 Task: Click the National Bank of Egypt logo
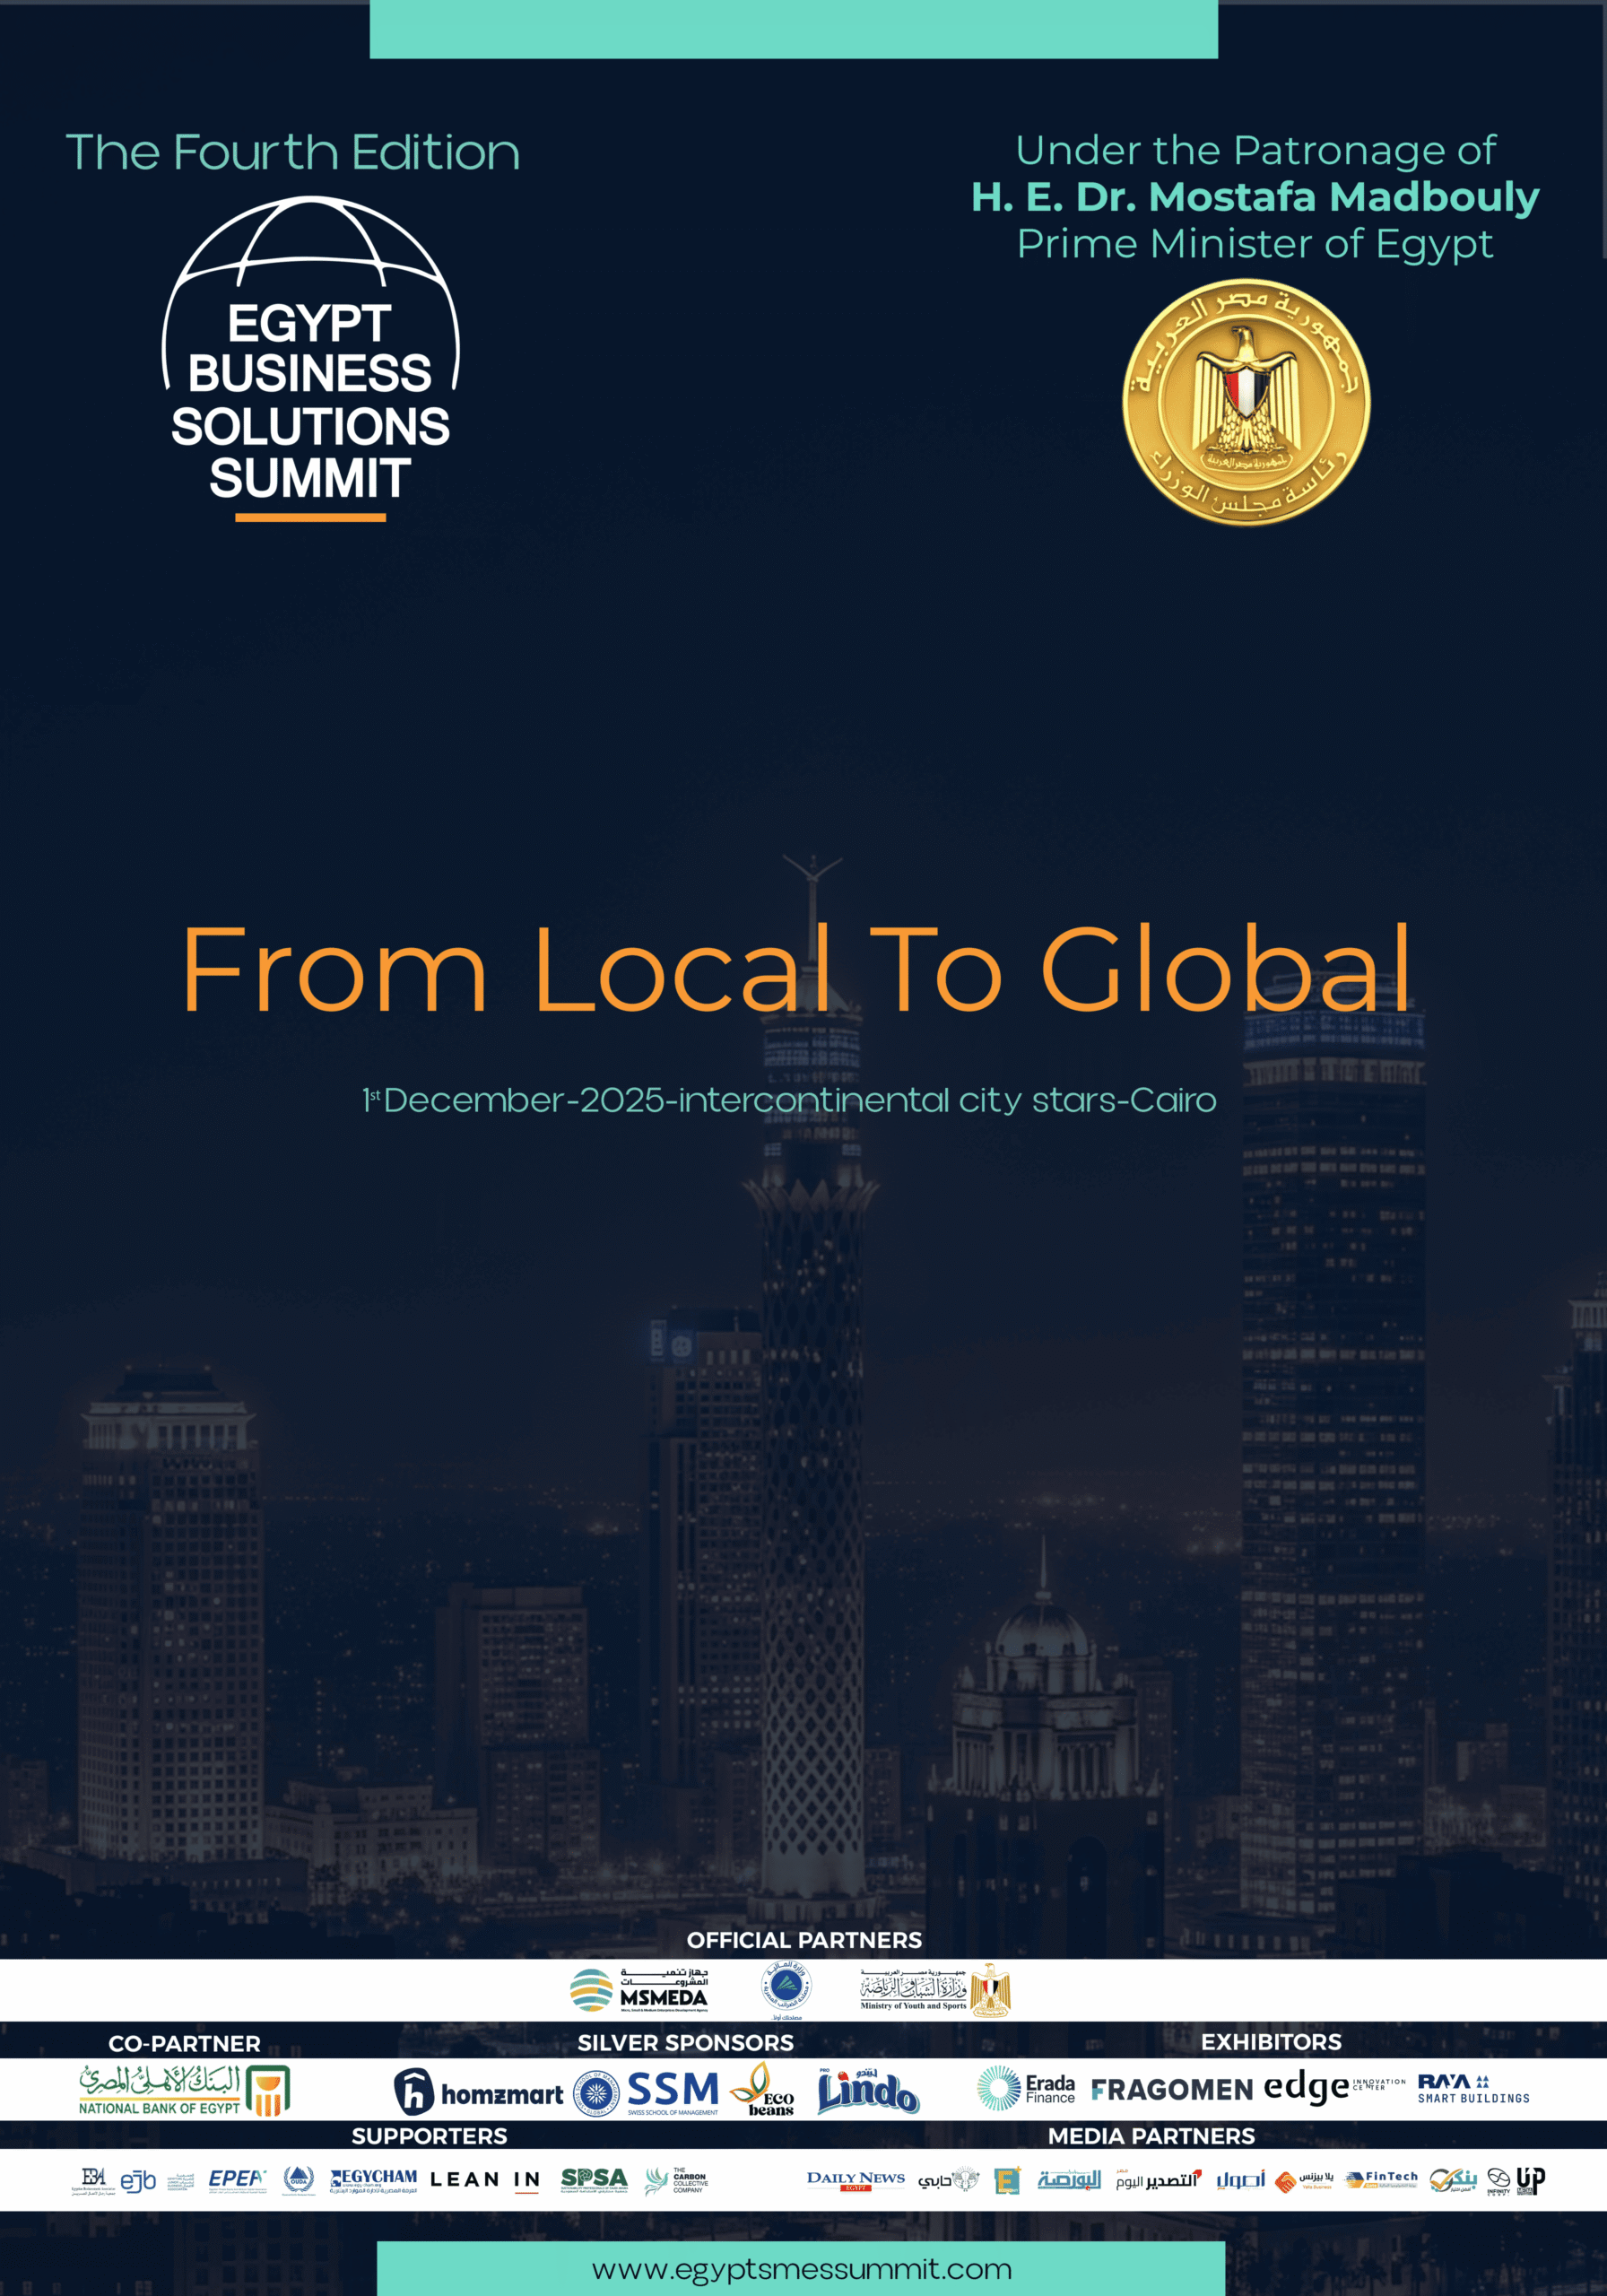tap(184, 2090)
